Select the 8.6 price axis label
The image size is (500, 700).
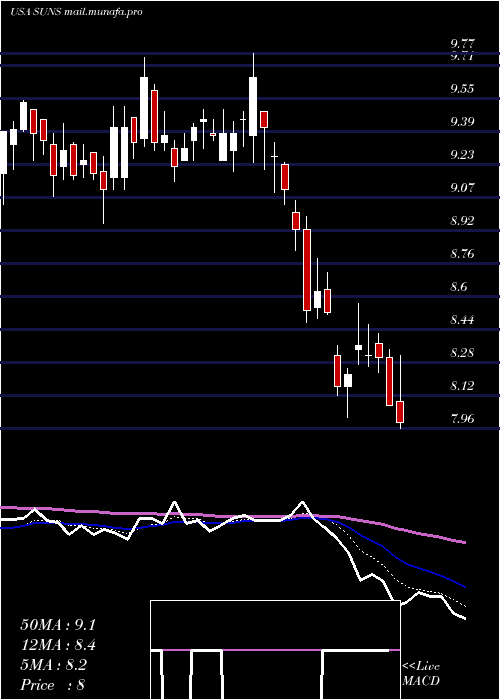tap(459, 287)
